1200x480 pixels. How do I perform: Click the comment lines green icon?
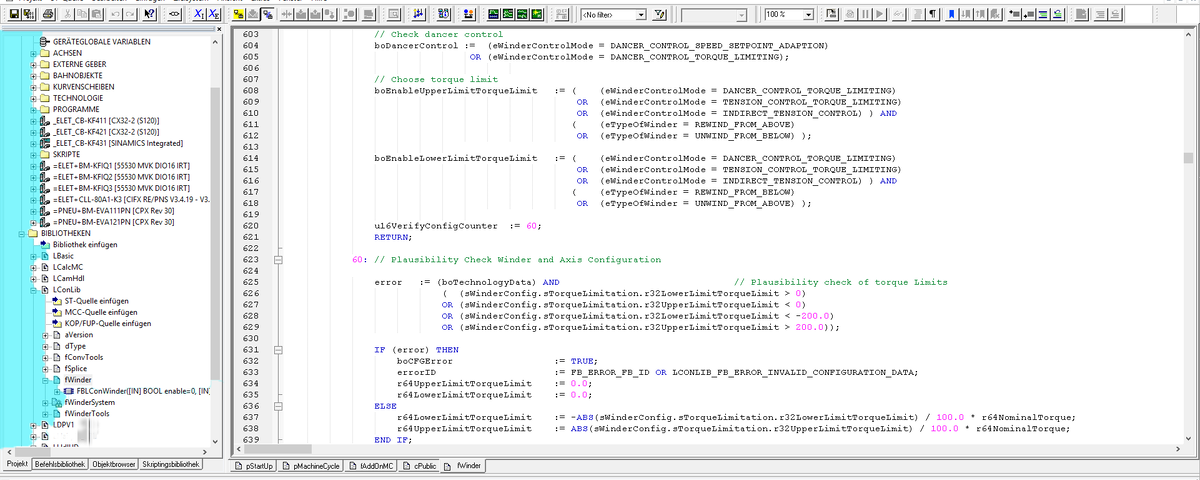click(x=1043, y=14)
